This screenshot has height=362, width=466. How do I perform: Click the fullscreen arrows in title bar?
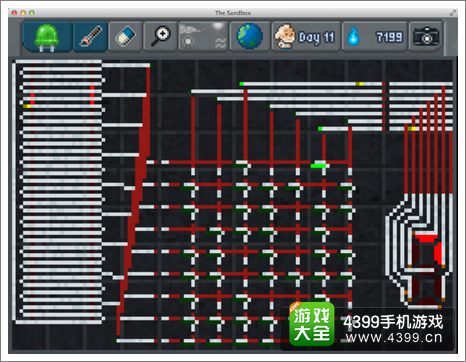tap(453, 13)
